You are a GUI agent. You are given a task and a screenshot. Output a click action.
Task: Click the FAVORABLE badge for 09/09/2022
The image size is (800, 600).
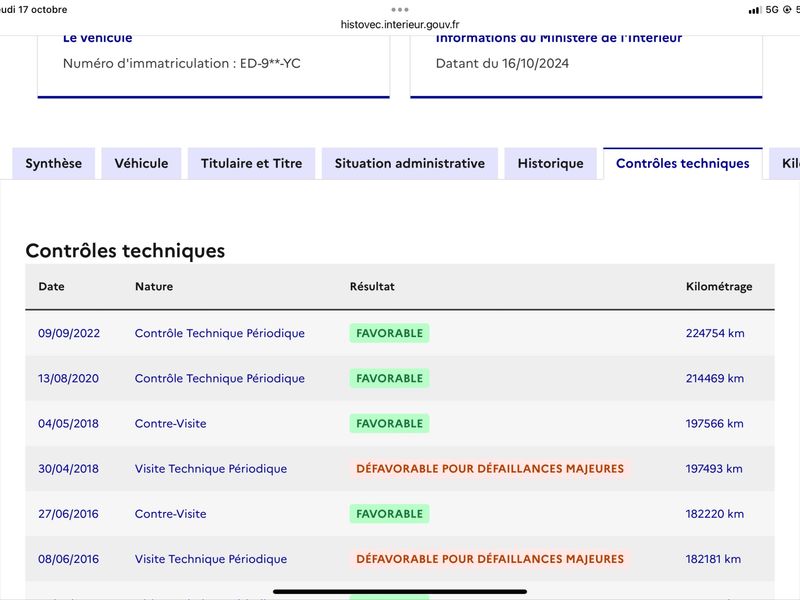pyautogui.click(x=389, y=333)
